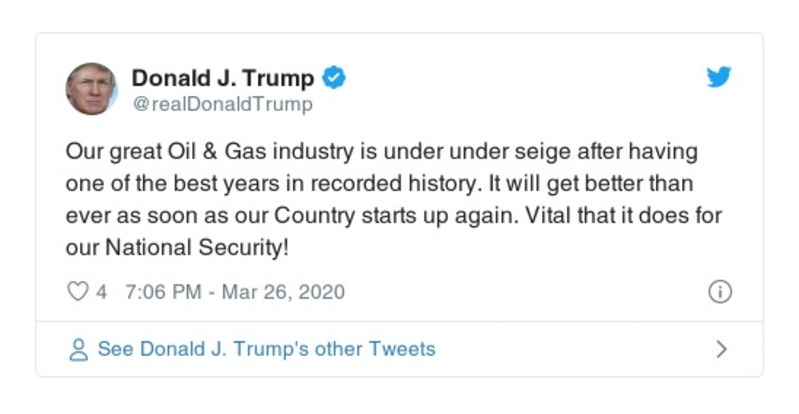
Task: Open See Donald J. Trump's other Tweets
Action: [x=266, y=350]
